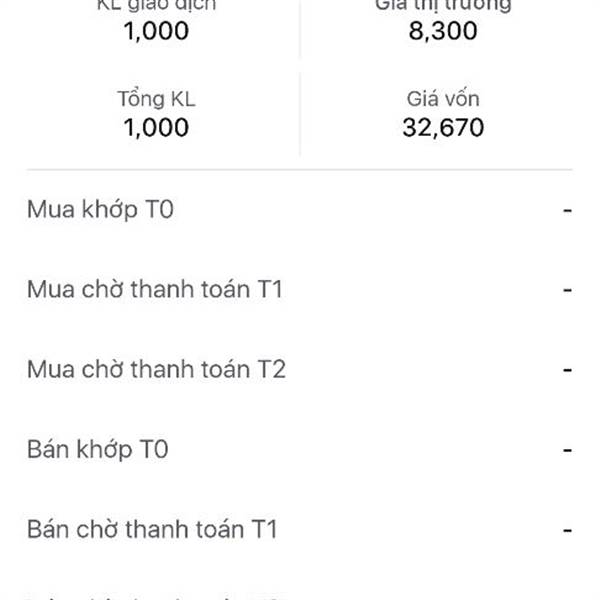This screenshot has height=600, width=600.
Task: Tap the KL giao dịch header label
Action: (x=156, y=6)
